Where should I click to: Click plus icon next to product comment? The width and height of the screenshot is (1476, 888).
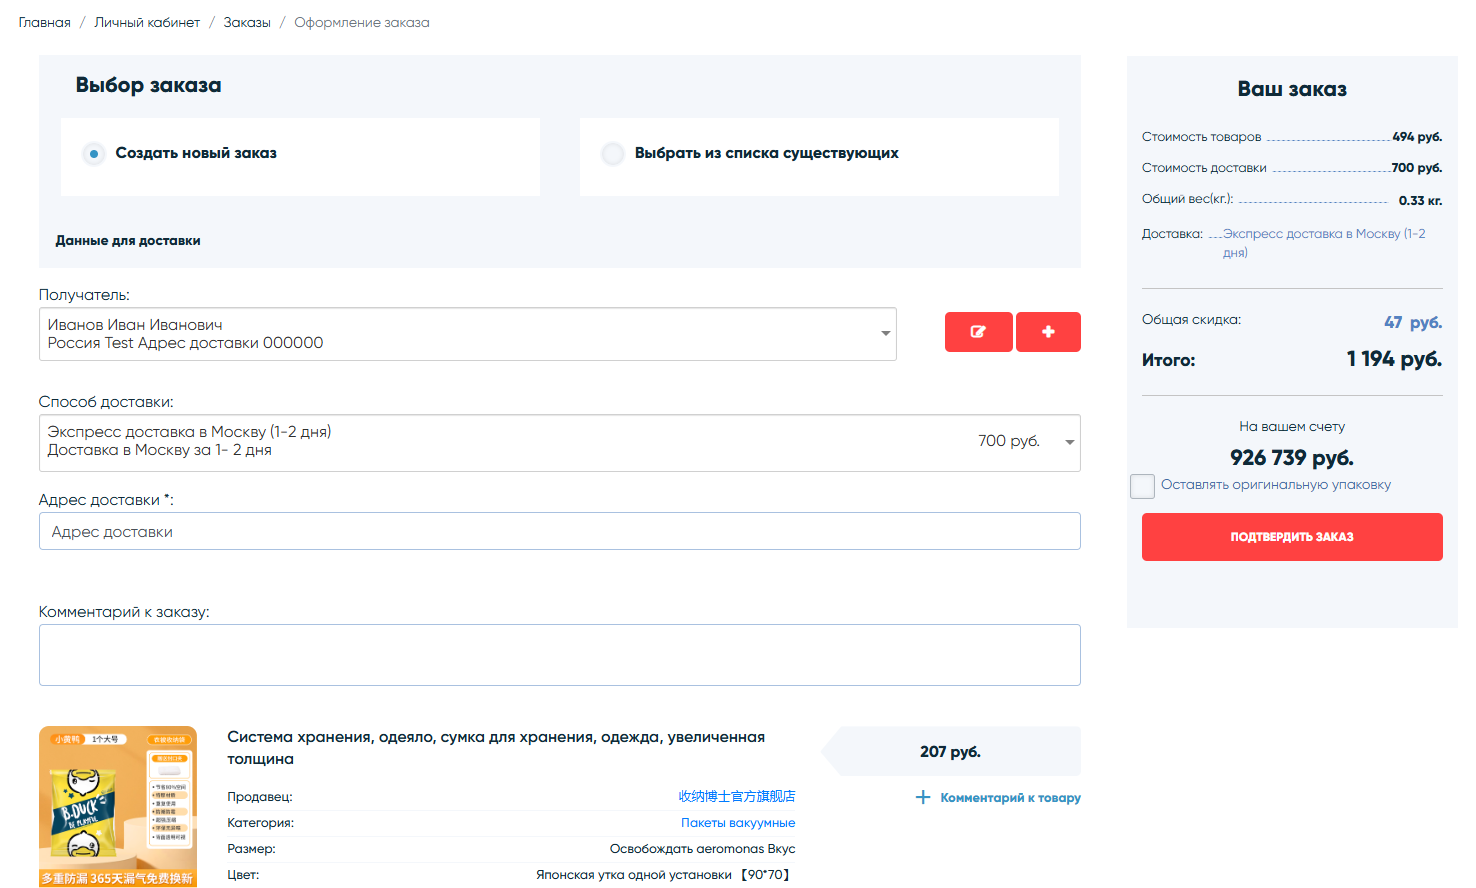click(923, 797)
